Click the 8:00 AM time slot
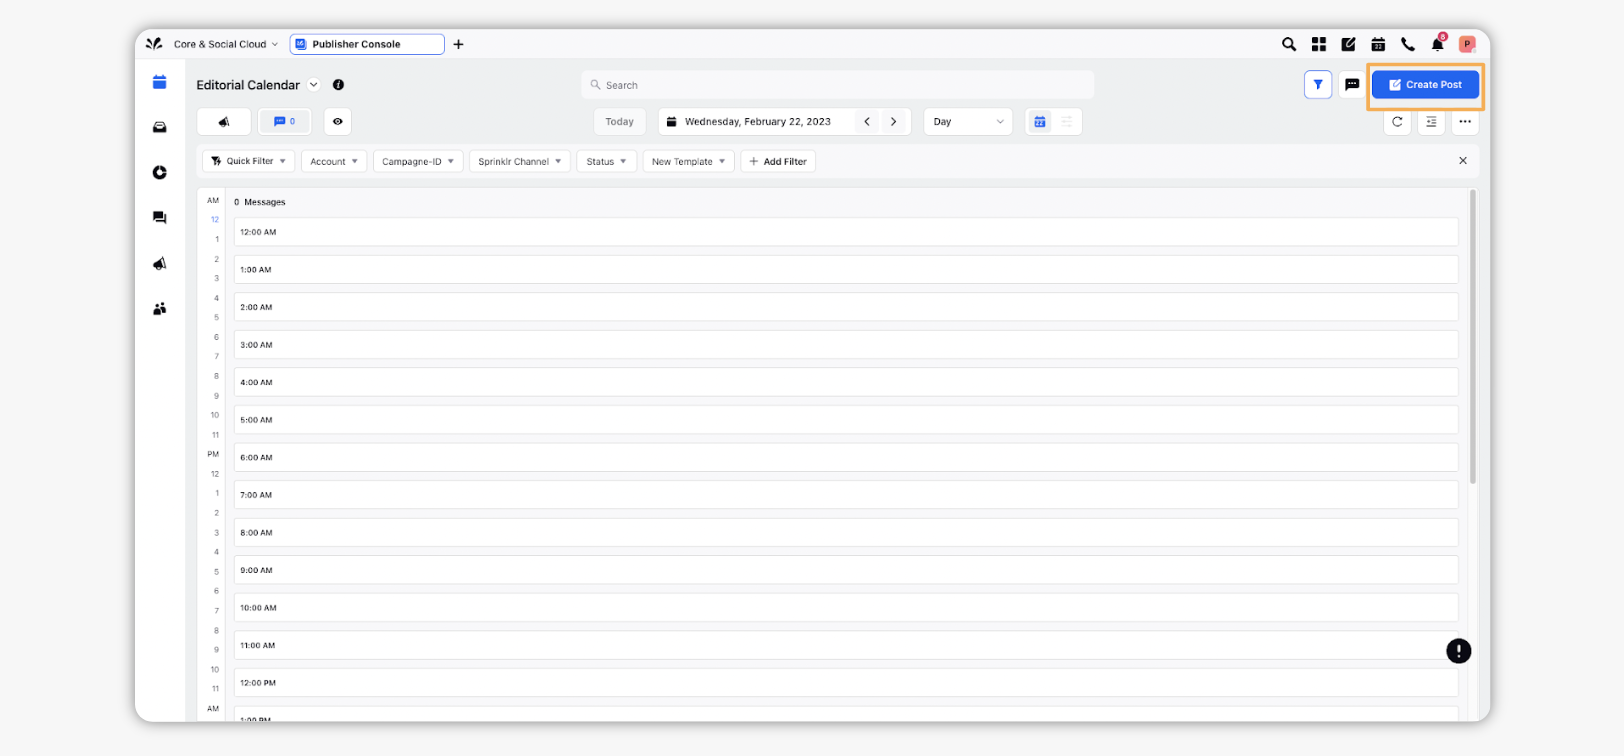1624x756 pixels. (846, 532)
